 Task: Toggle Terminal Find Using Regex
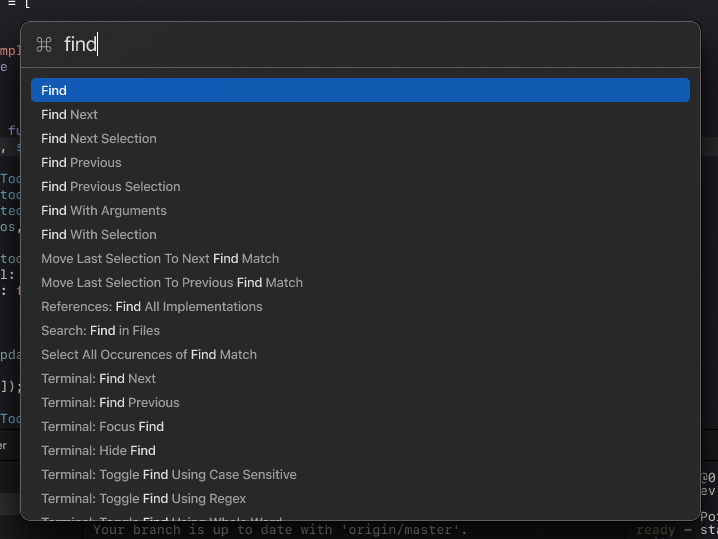[x=360, y=499]
